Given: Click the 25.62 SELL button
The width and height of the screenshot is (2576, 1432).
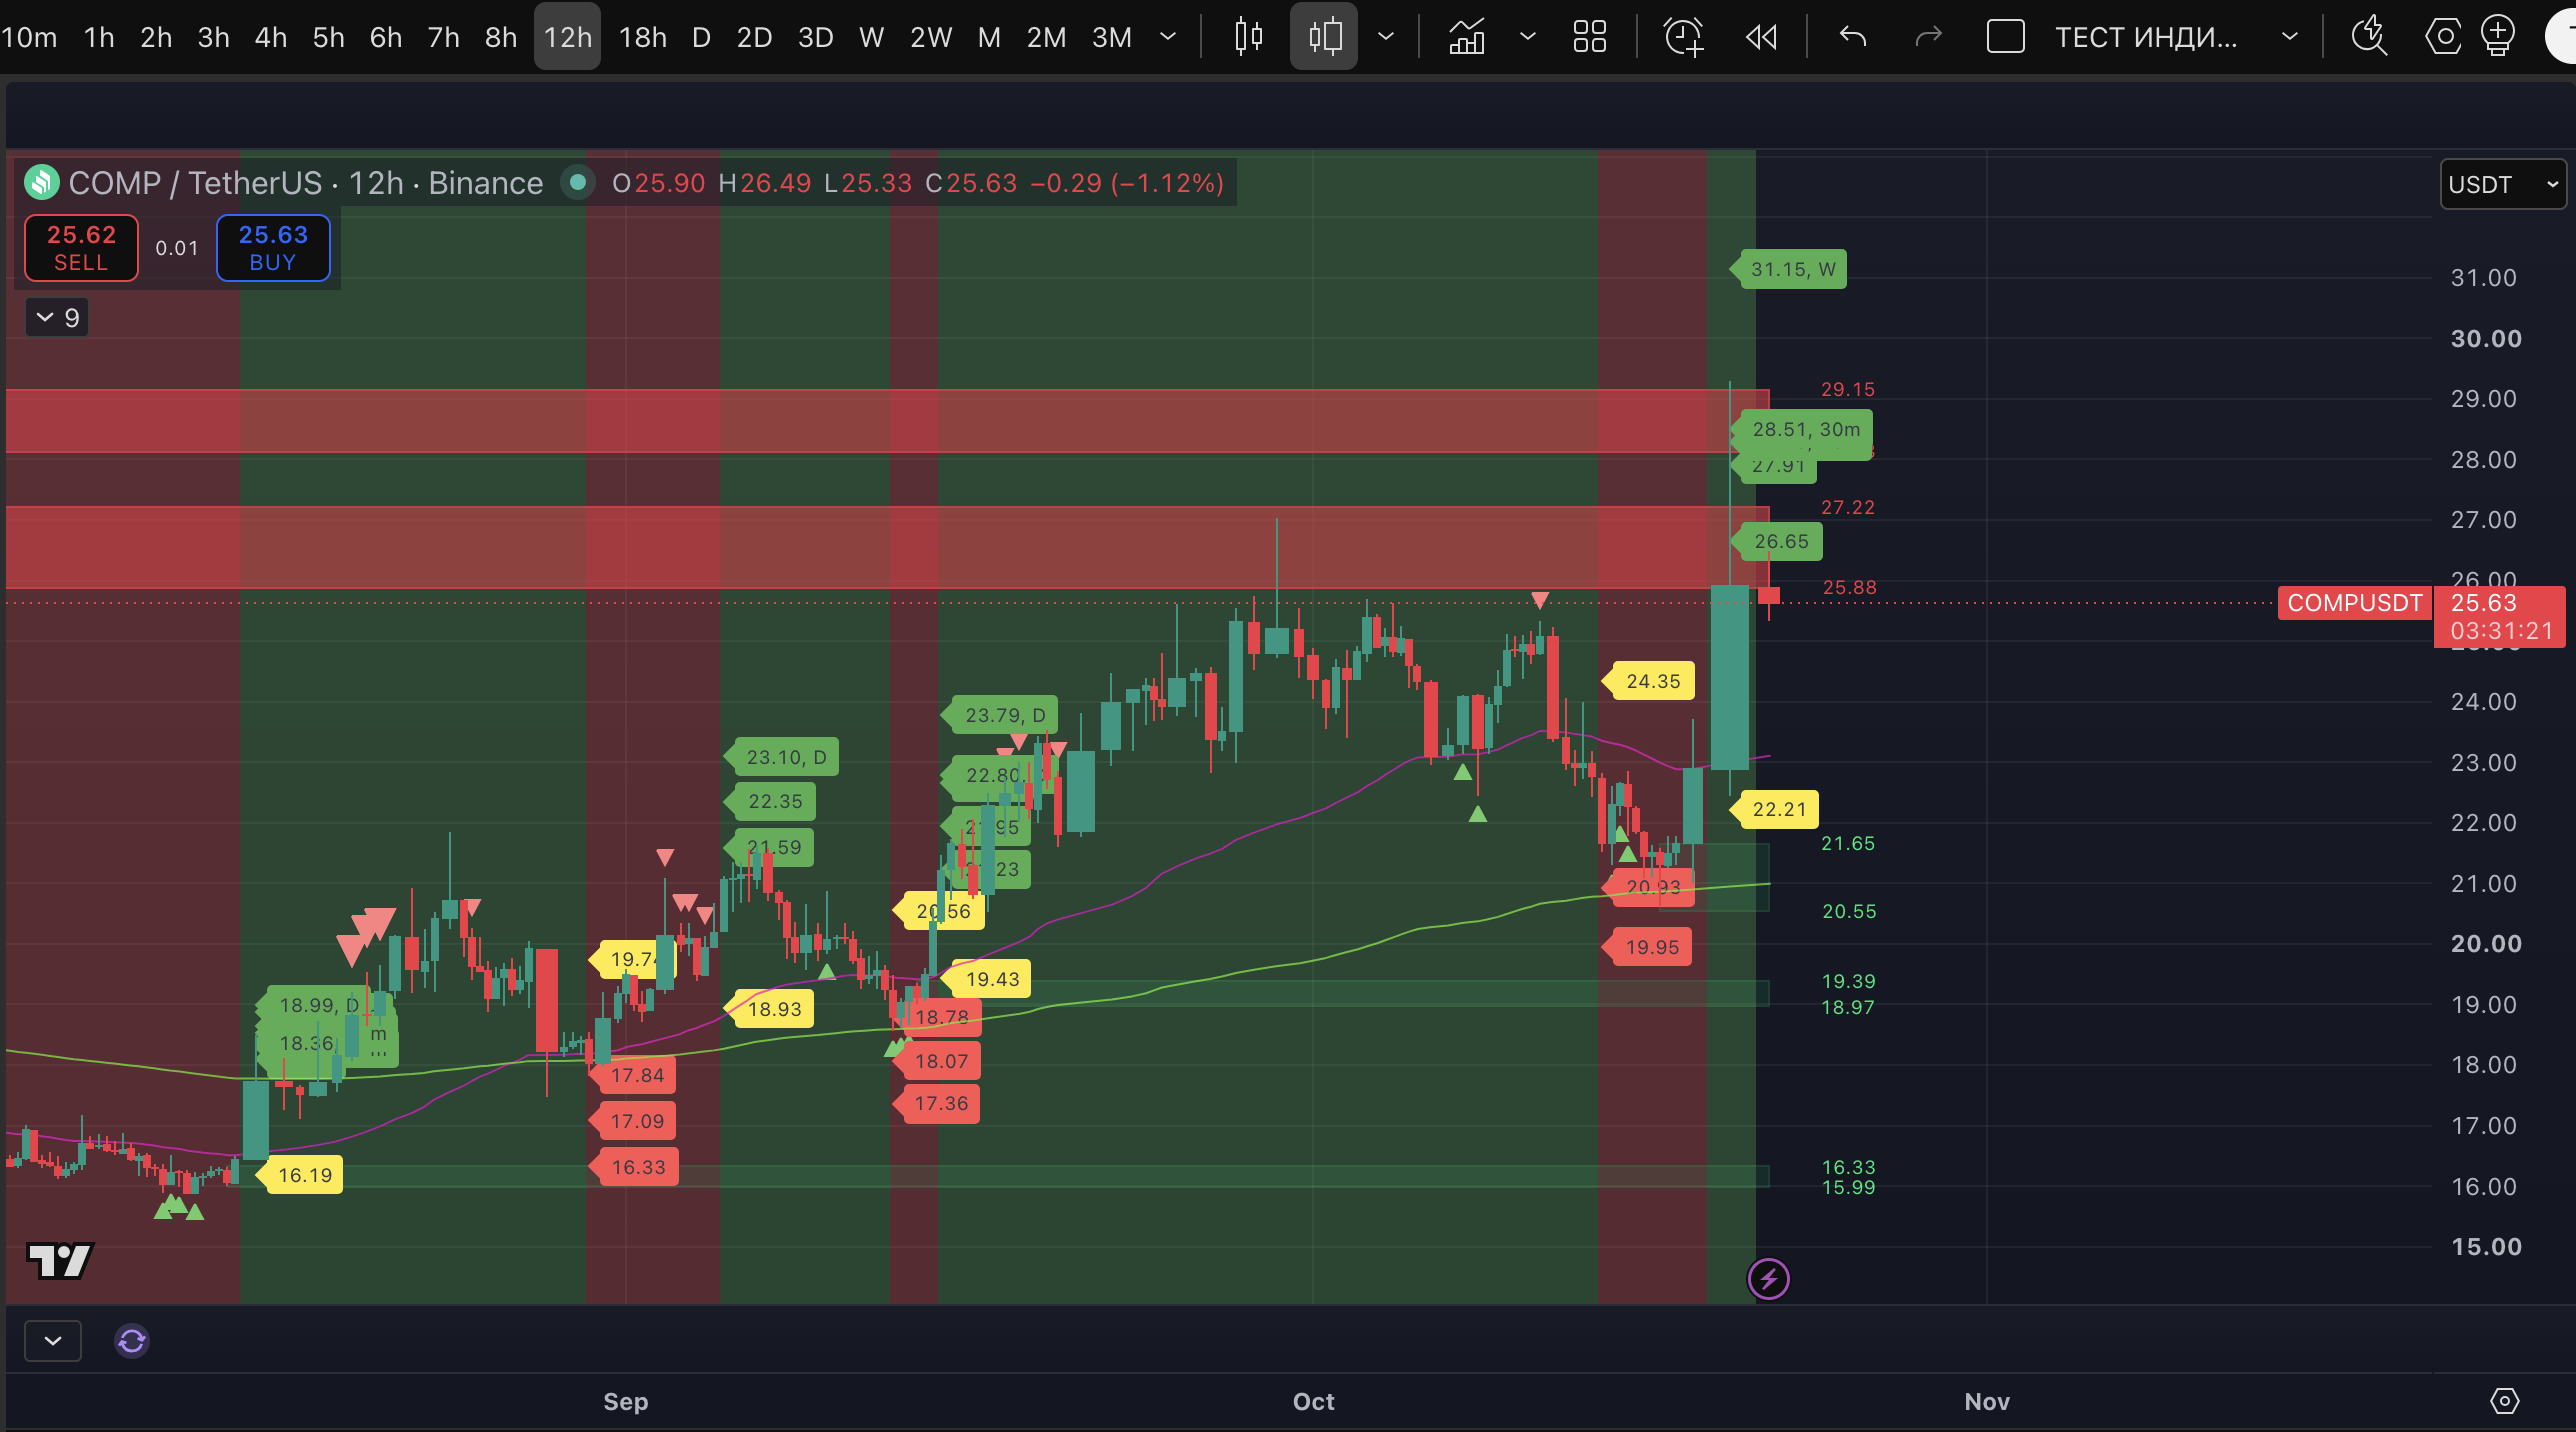Looking at the screenshot, I should (x=81, y=248).
